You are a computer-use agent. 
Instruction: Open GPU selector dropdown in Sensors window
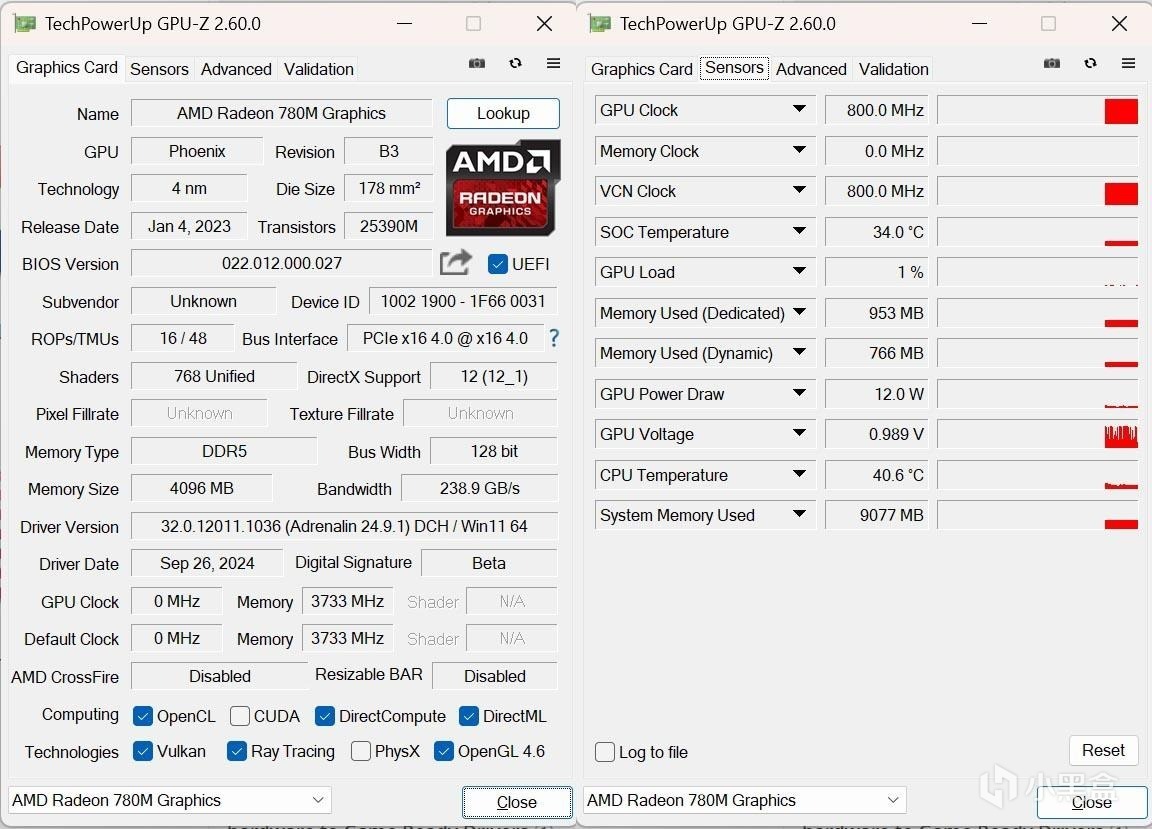tap(744, 800)
